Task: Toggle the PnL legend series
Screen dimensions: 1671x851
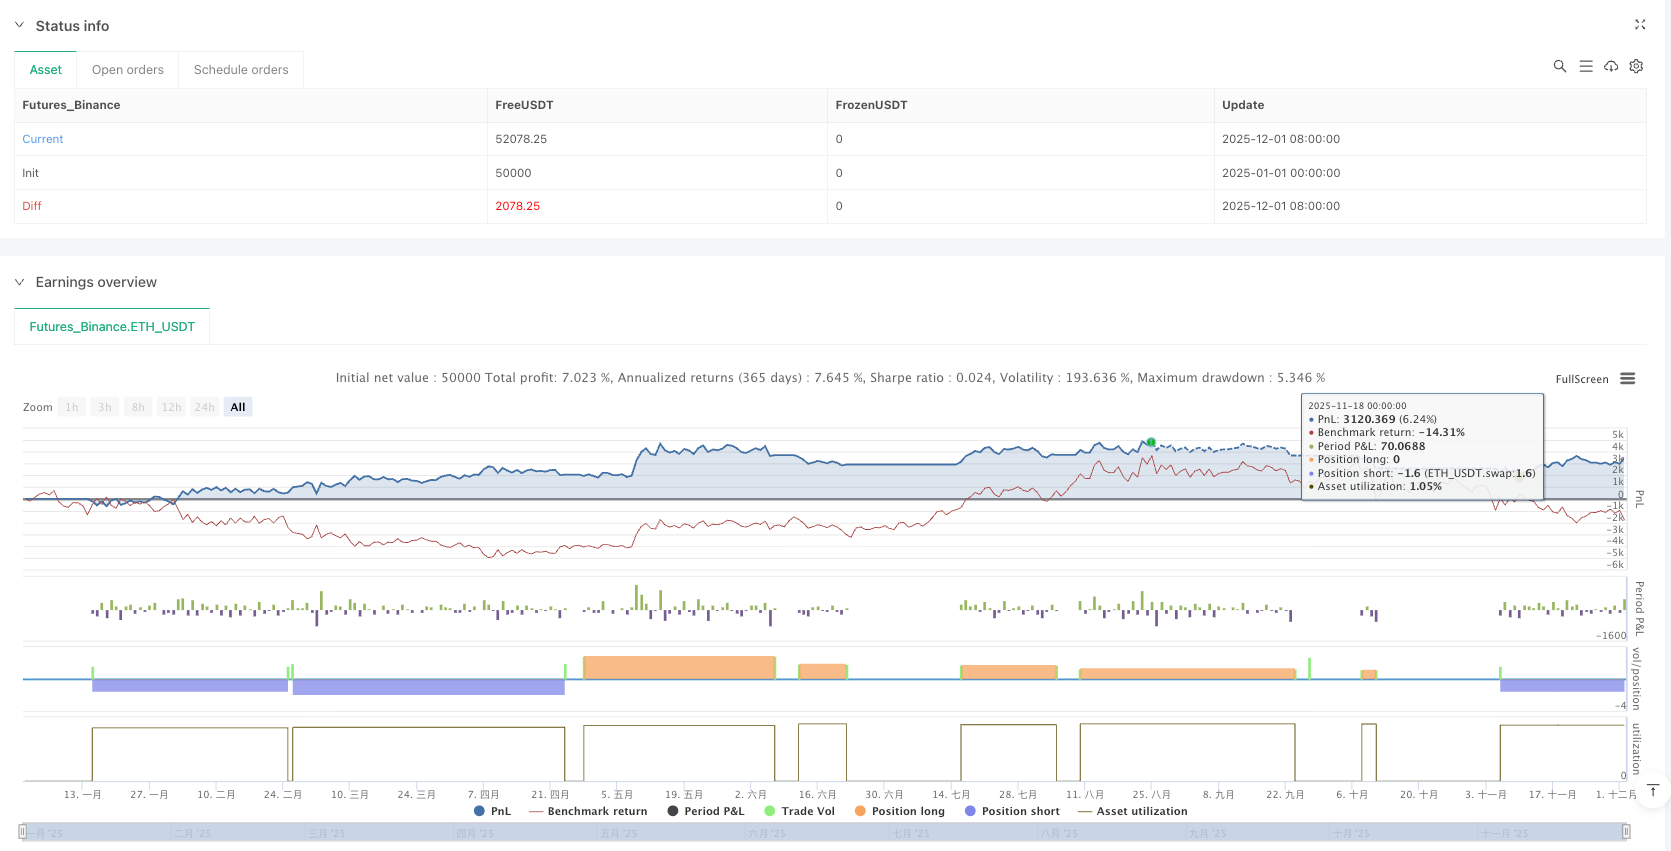Action: (x=492, y=811)
